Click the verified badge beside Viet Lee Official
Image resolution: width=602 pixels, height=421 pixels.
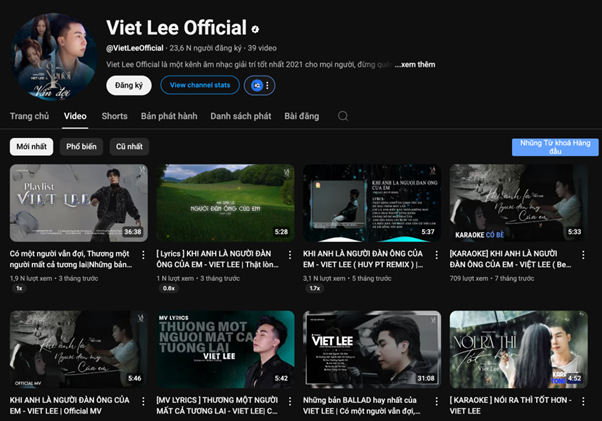255,29
